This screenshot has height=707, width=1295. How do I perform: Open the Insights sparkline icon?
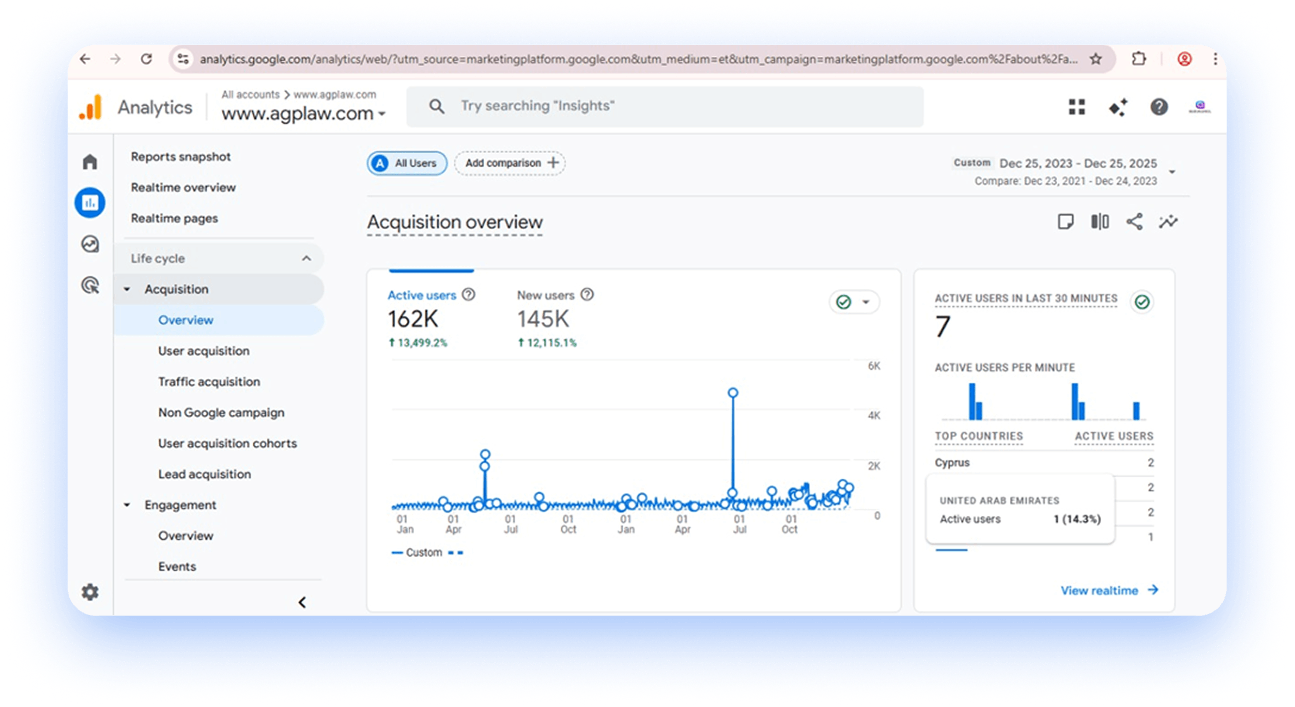point(1168,222)
